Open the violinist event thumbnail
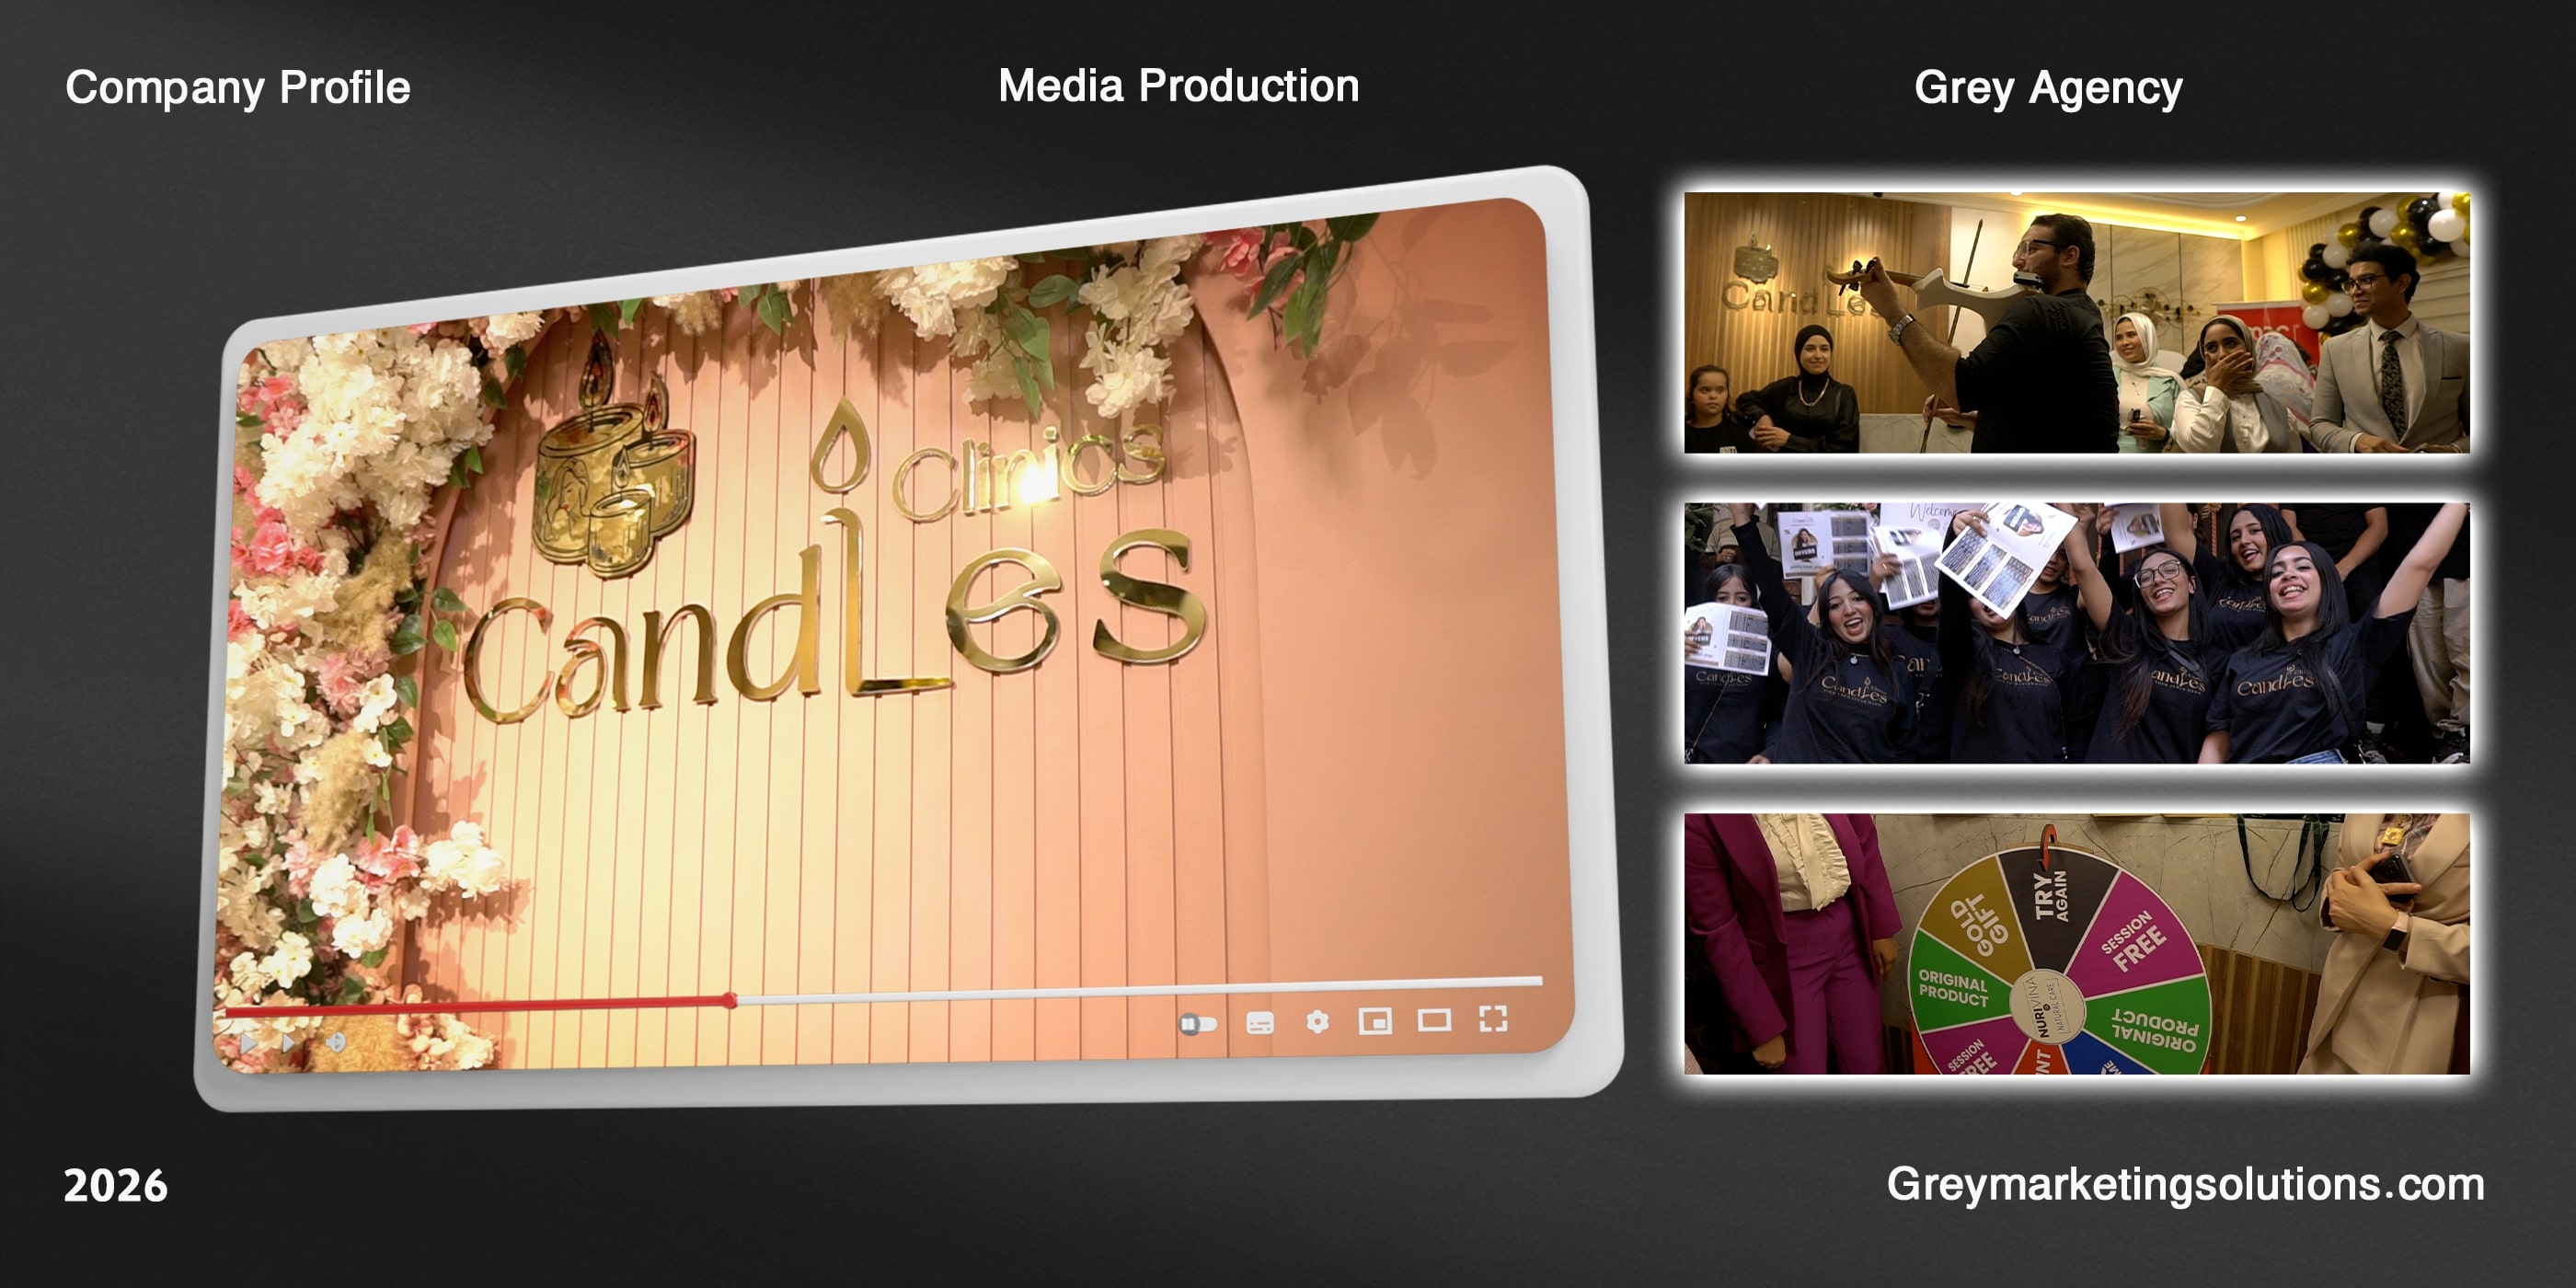This screenshot has height=1288, width=2576. 2076,322
